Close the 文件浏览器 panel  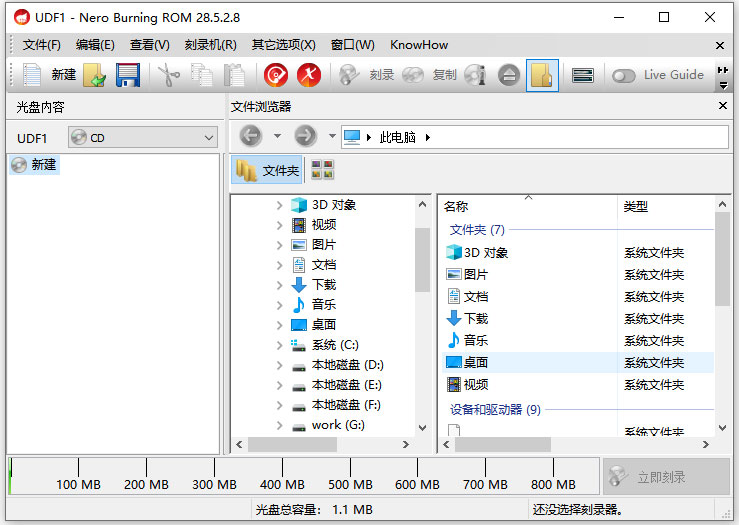[x=723, y=106]
